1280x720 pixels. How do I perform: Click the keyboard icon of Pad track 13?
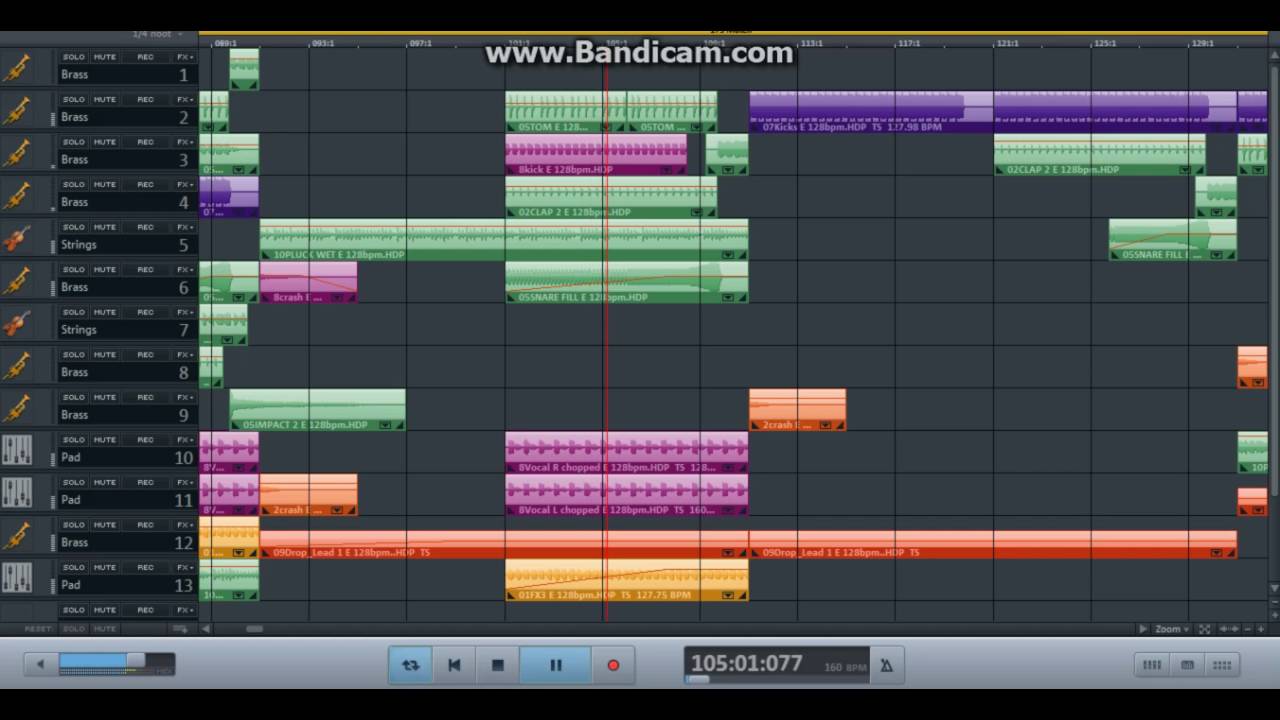17,578
